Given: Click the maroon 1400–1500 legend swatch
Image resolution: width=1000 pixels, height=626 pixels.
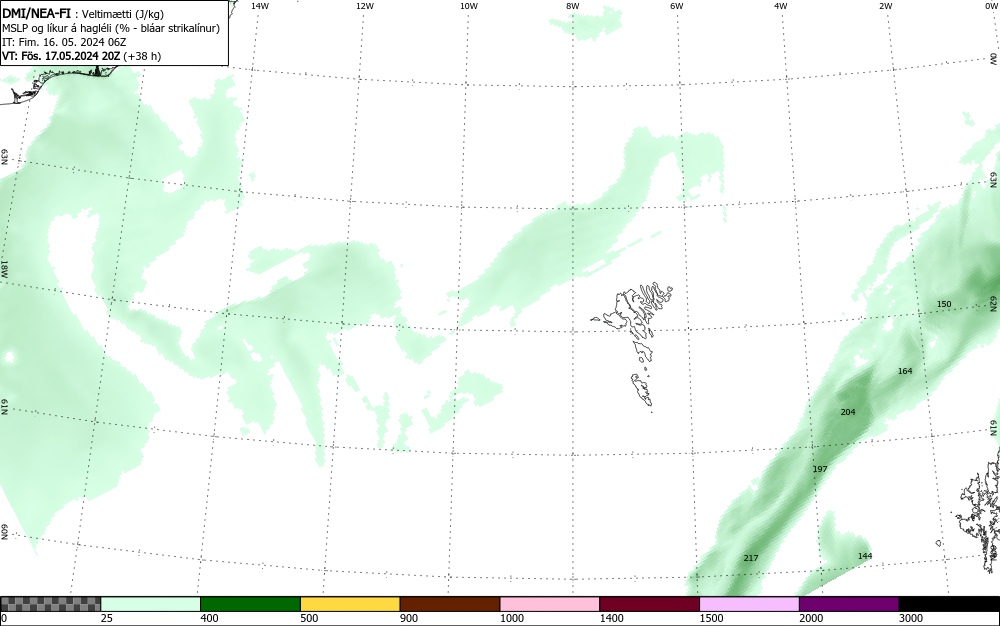Looking at the screenshot, I should 649,604.
